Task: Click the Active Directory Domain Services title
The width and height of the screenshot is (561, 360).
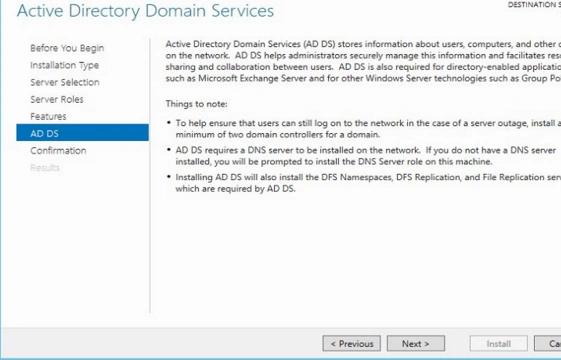Action: click(145, 10)
